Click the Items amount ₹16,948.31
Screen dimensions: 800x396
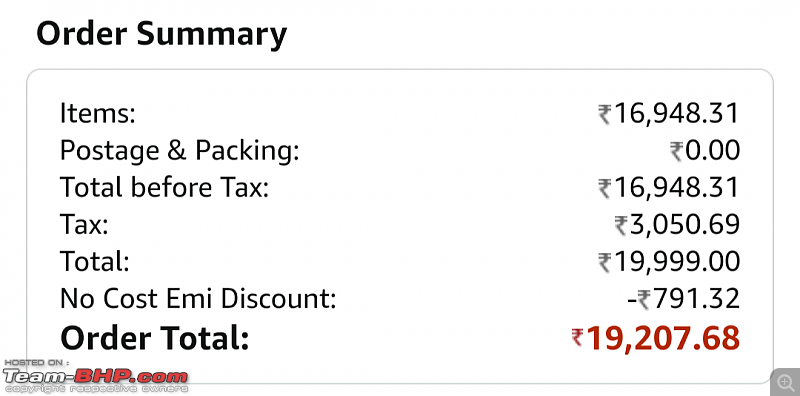[669, 113]
